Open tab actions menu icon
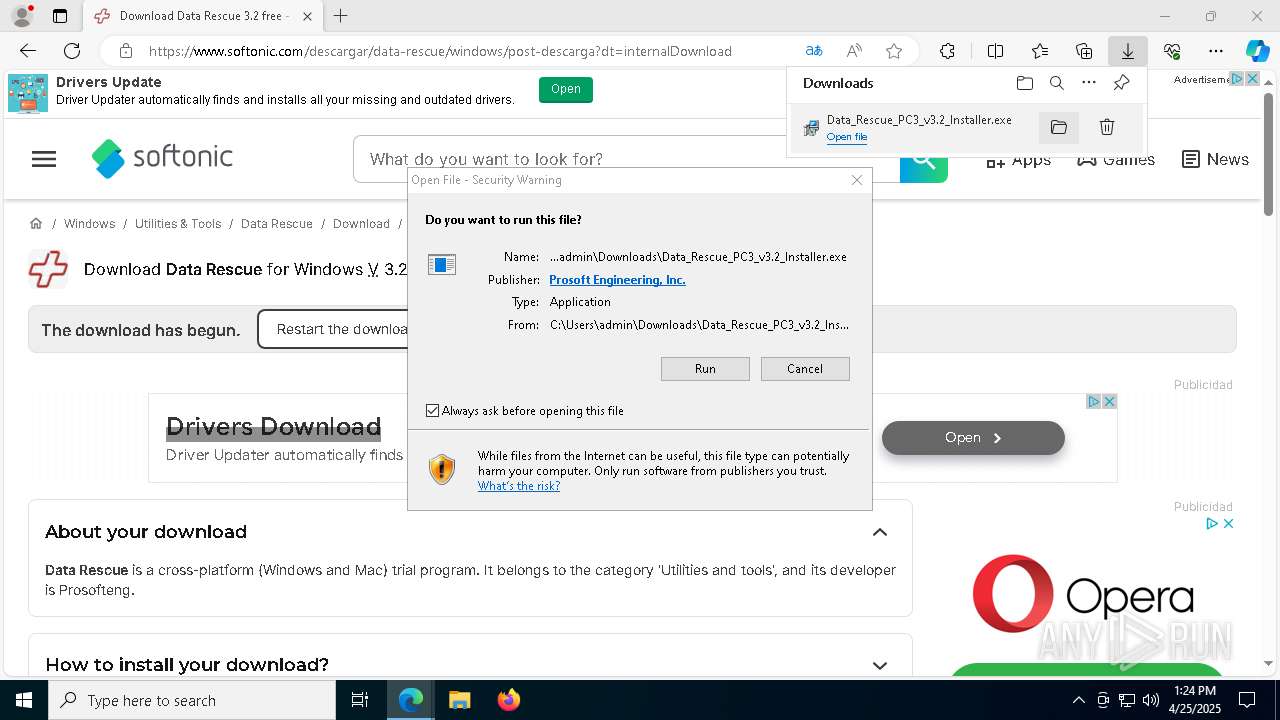Viewport: 1280px width, 720px height. (x=60, y=16)
